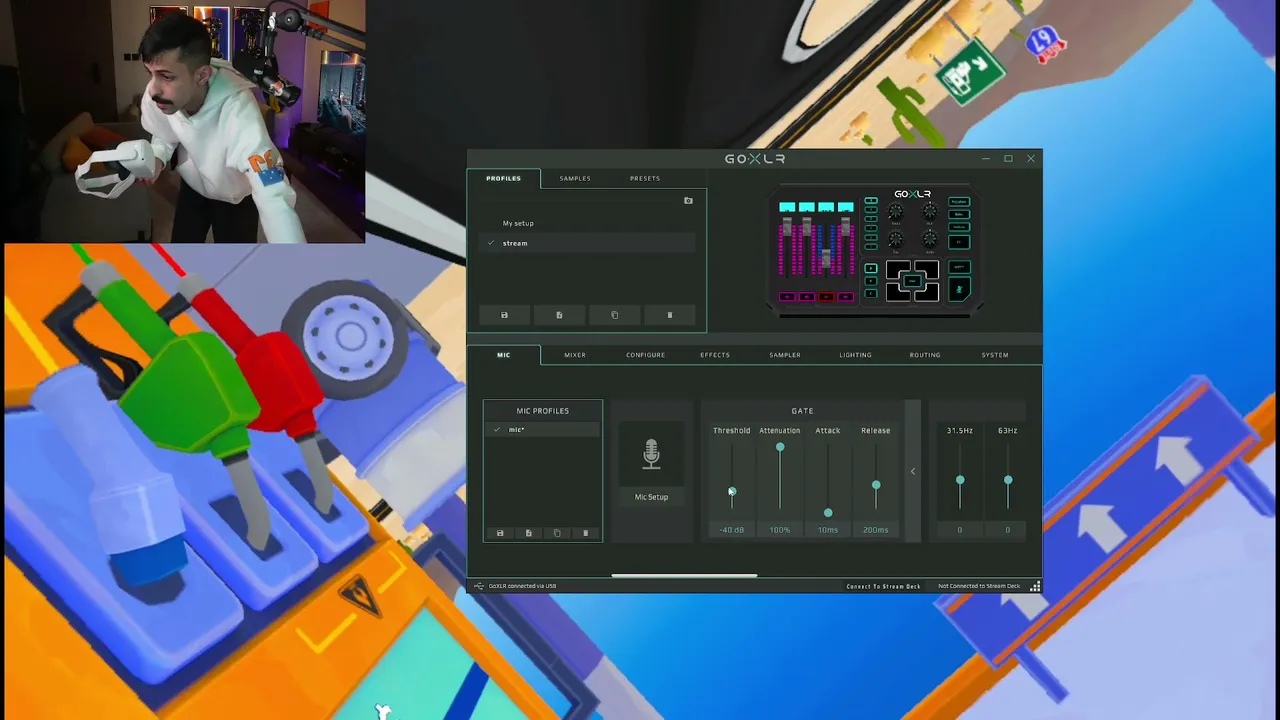Open the Configure tab
This screenshot has height=720, width=1280.
645,355
